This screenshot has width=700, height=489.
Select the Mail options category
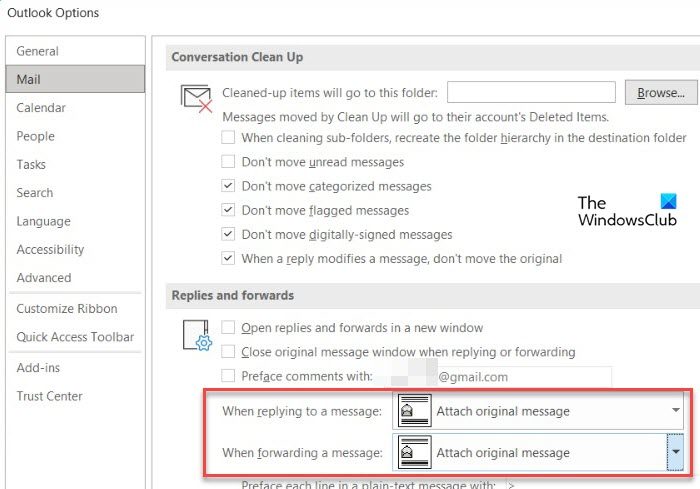(x=75, y=79)
